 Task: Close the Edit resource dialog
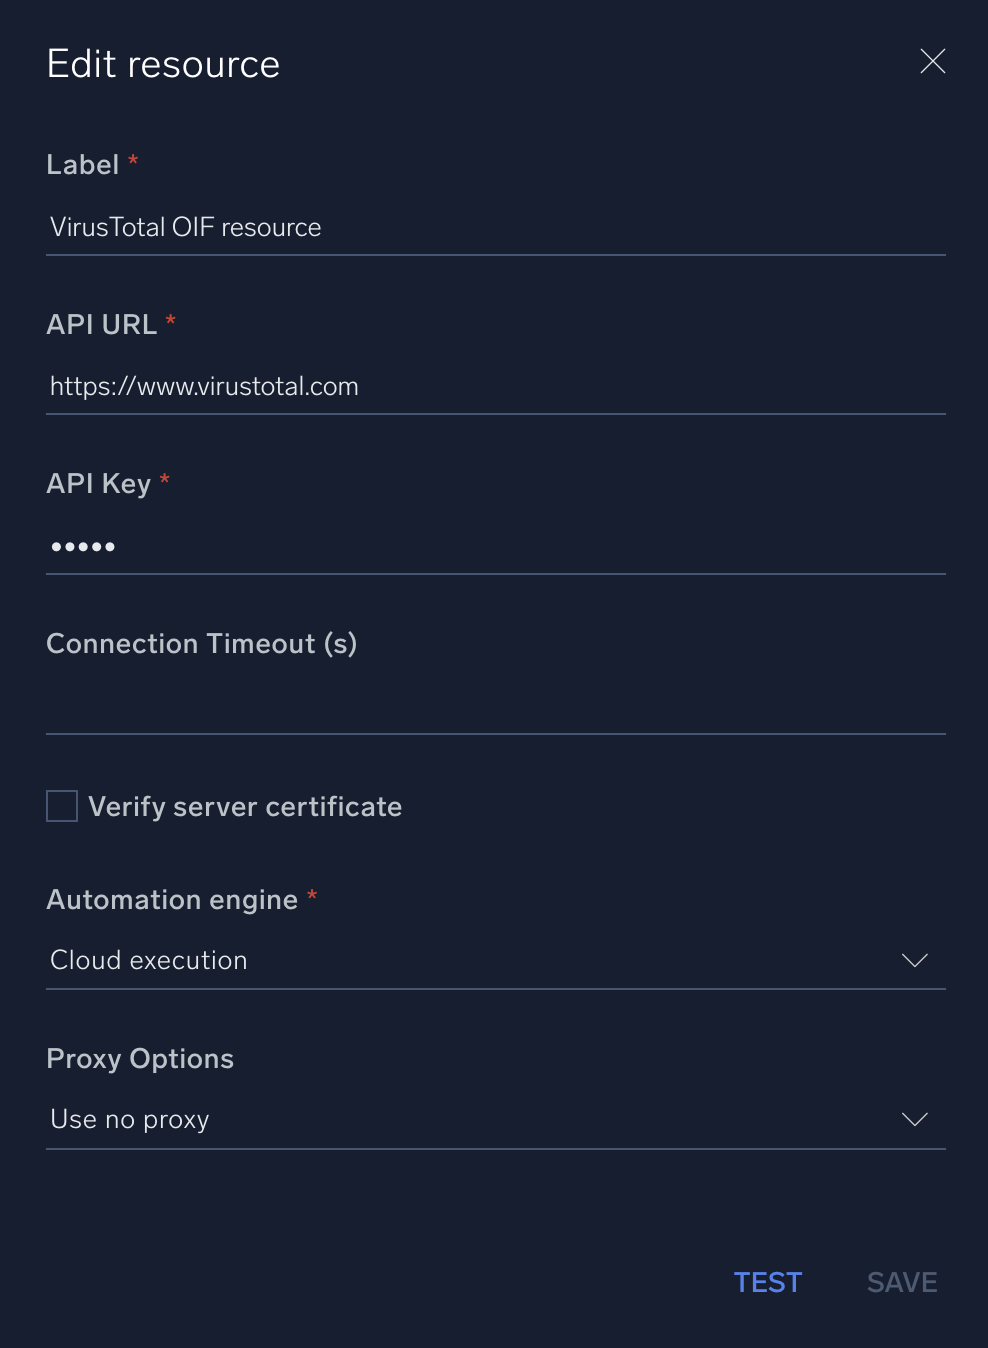932,62
